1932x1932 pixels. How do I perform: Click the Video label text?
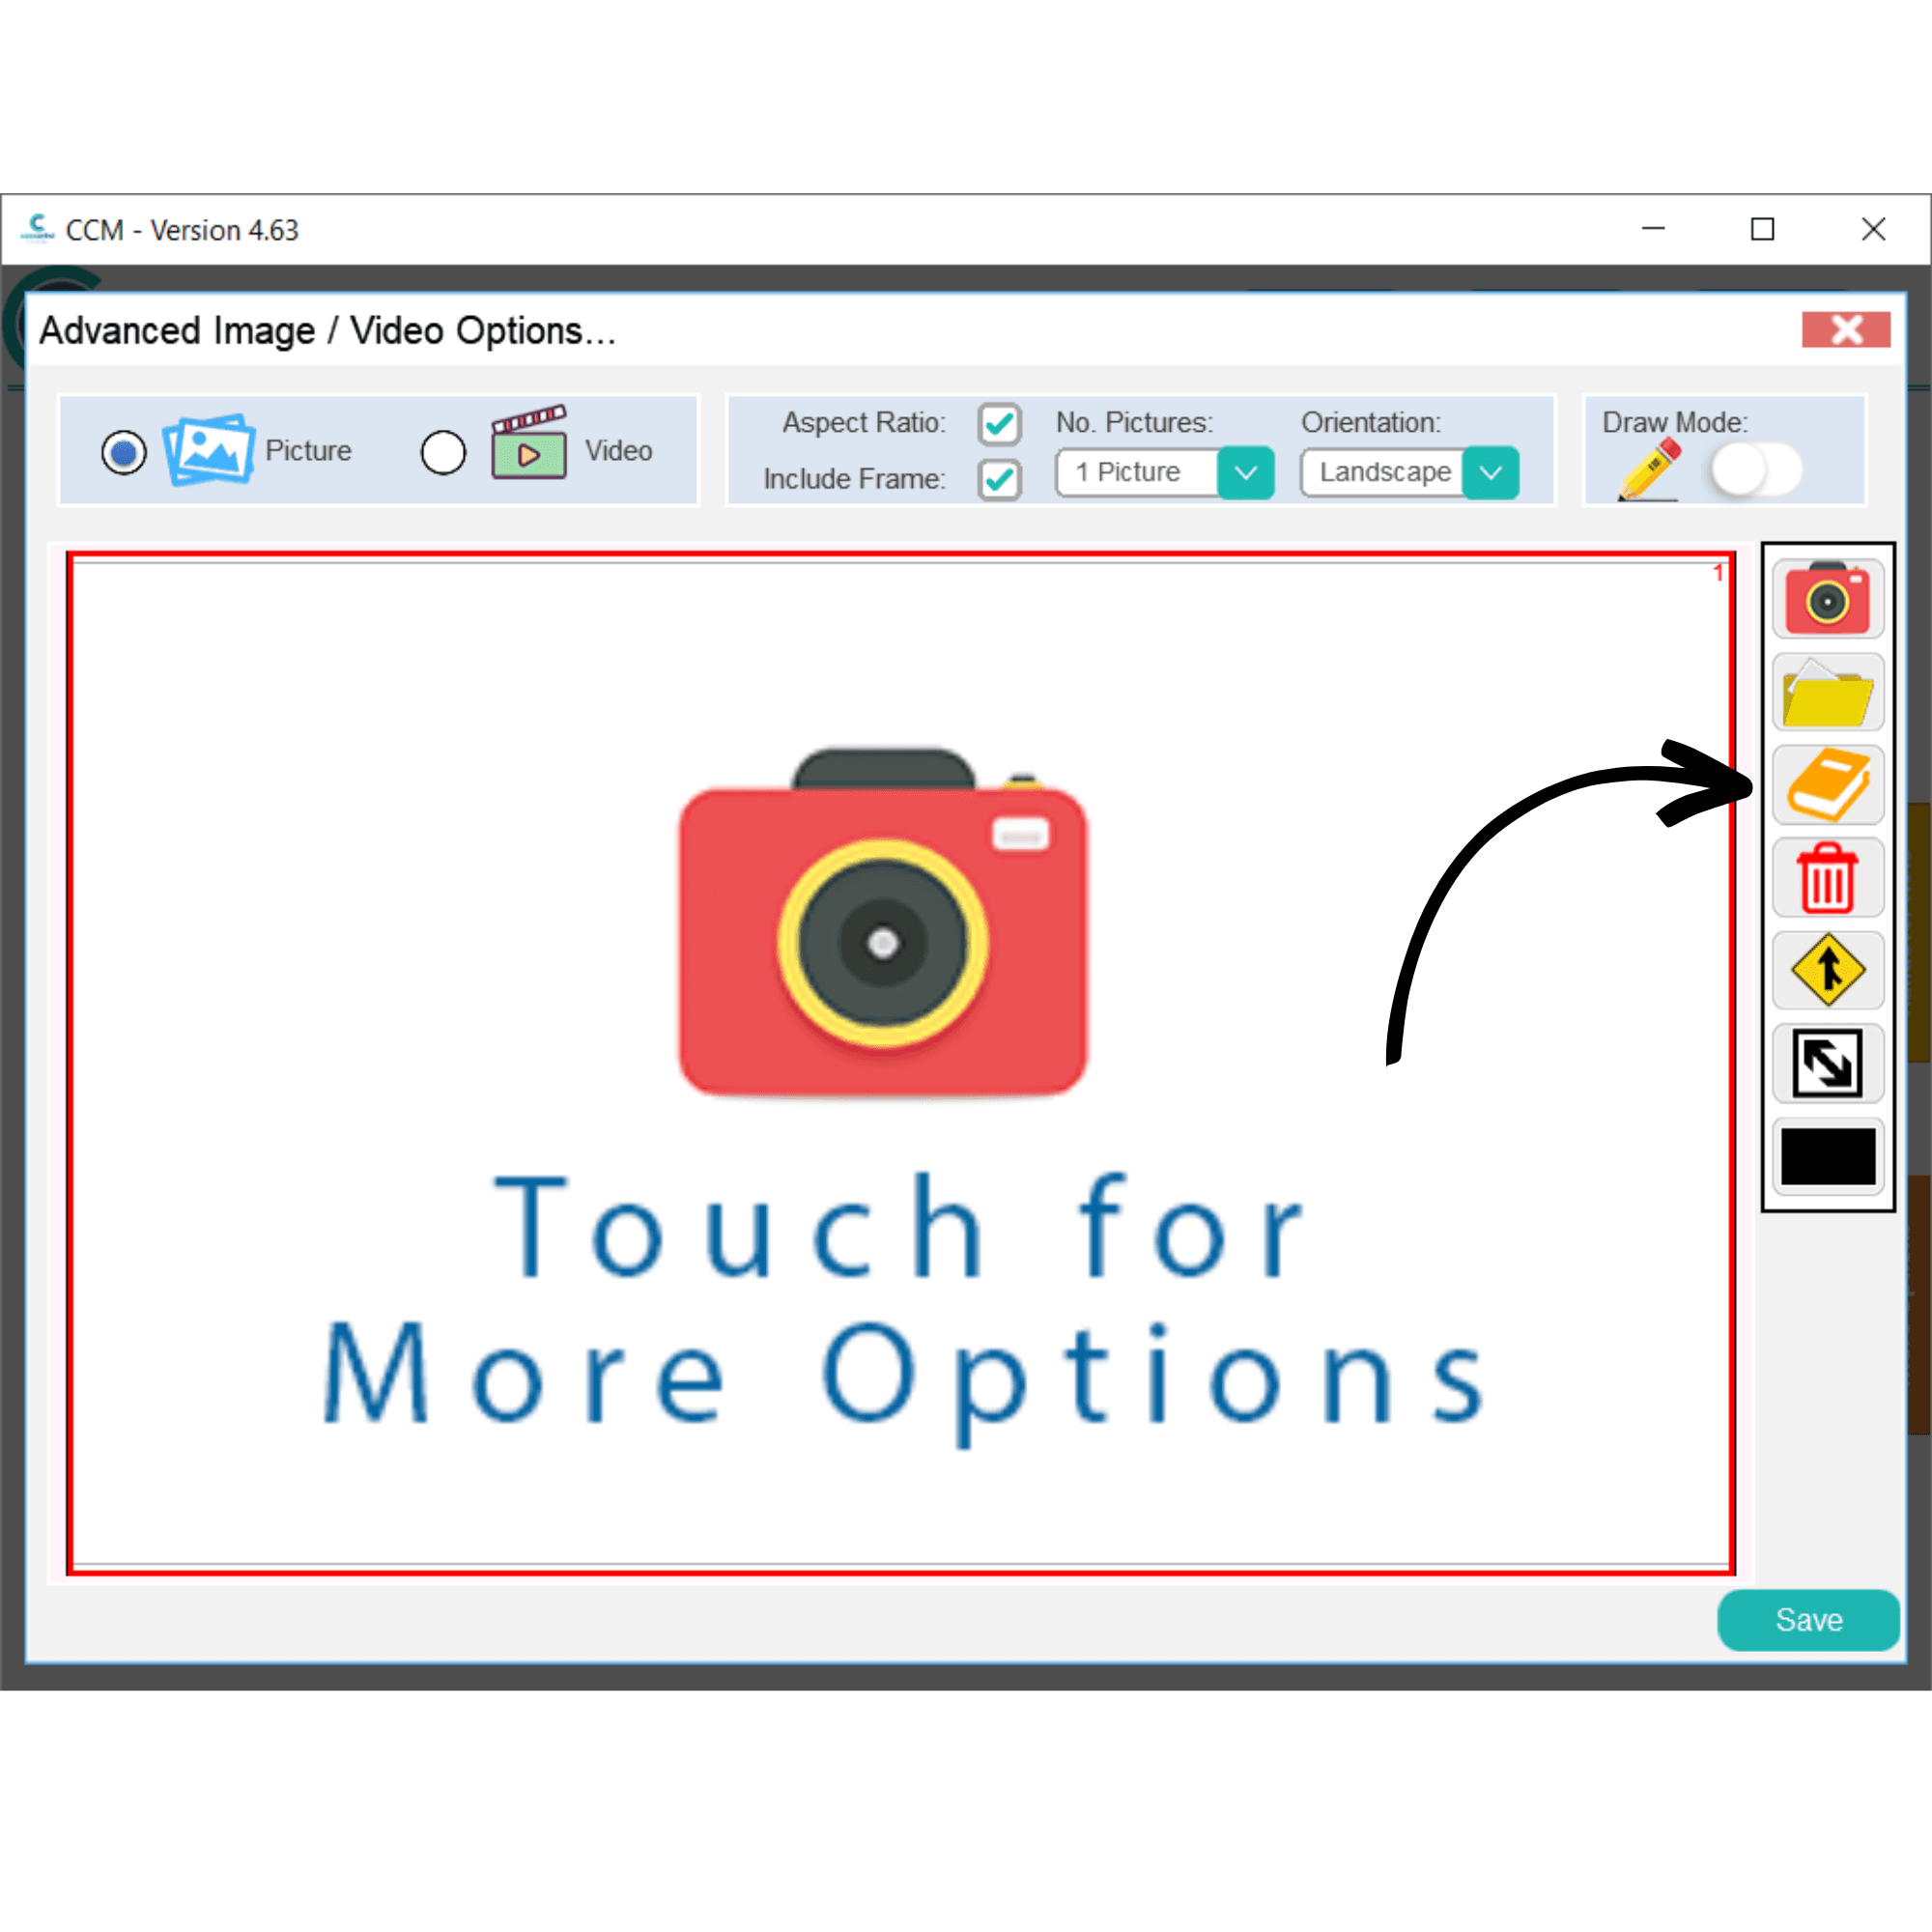[618, 451]
